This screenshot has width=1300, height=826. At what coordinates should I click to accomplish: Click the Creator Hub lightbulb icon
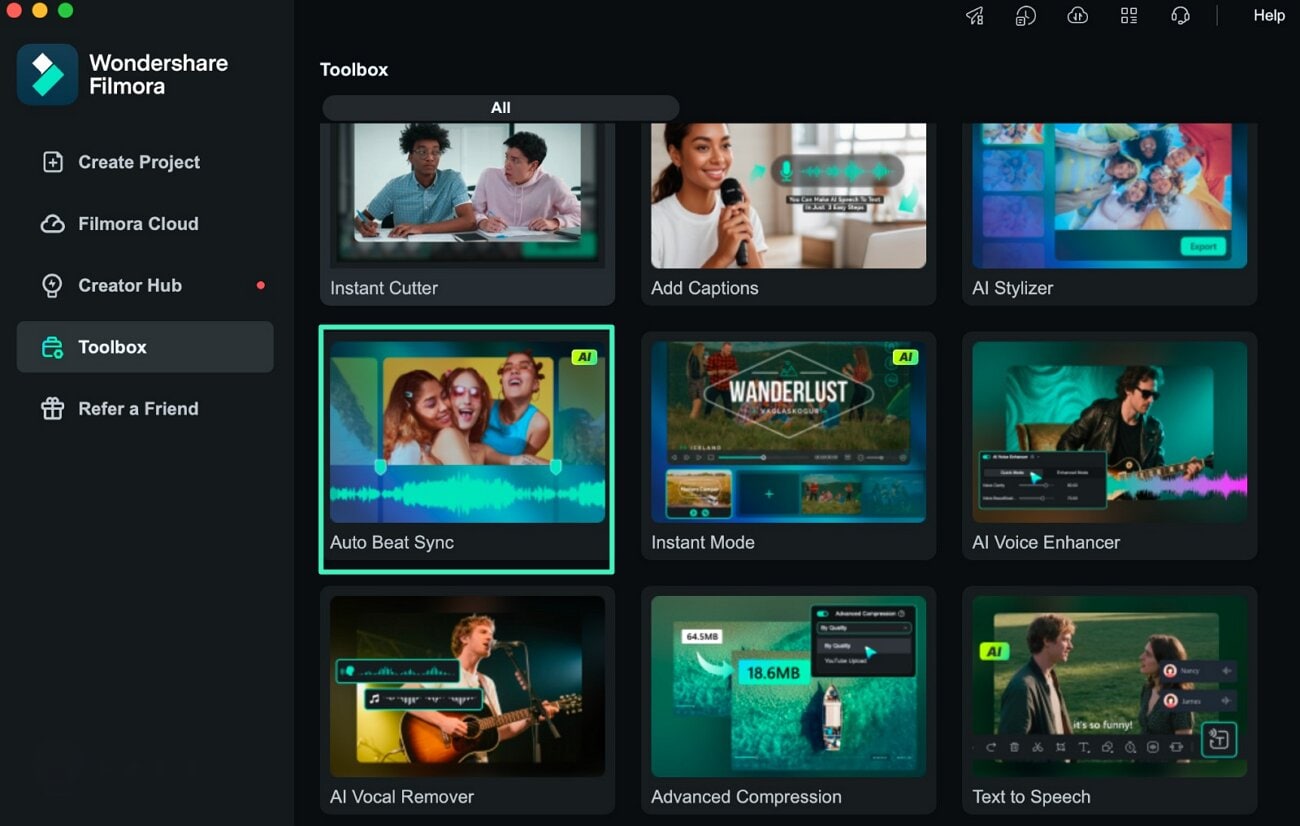point(52,286)
